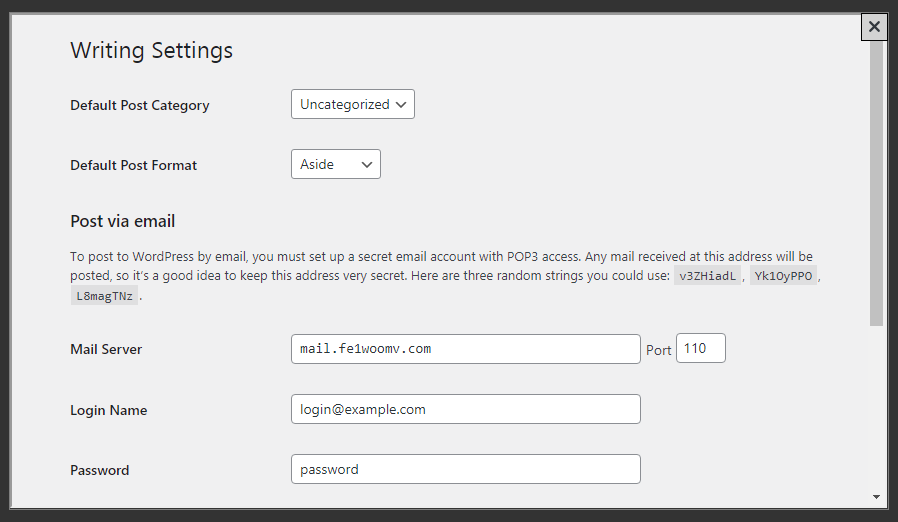Click the Port label text
Screen dimensions: 898x522
(659, 350)
